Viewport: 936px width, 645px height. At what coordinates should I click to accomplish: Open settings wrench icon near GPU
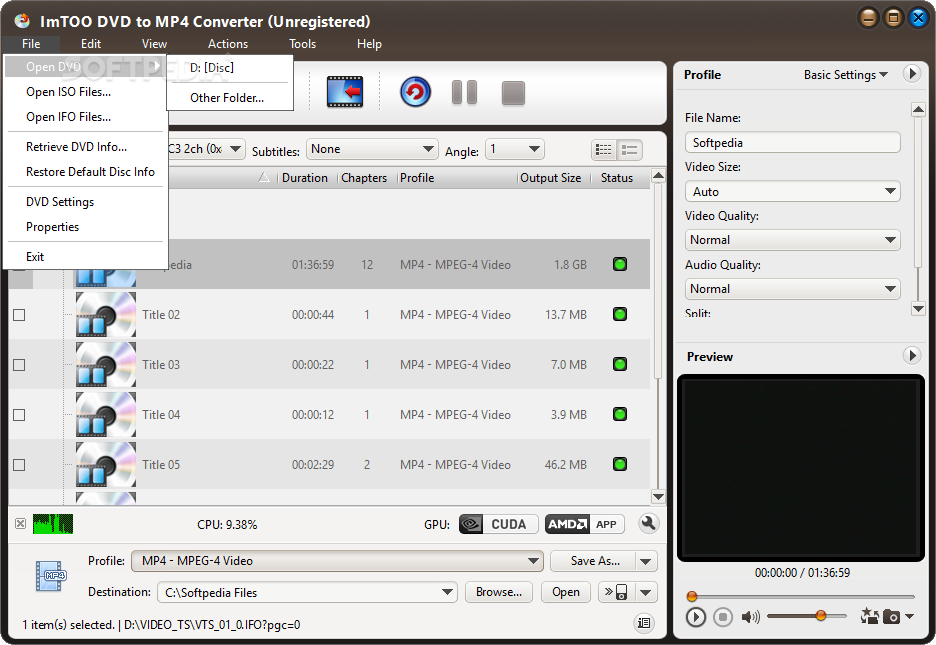648,523
